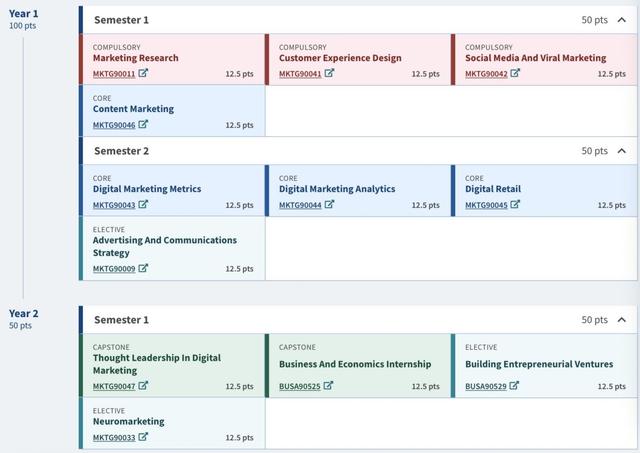640x453 pixels.
Task: Click external link icon beside MKTG90011
Action: [143, 73]
